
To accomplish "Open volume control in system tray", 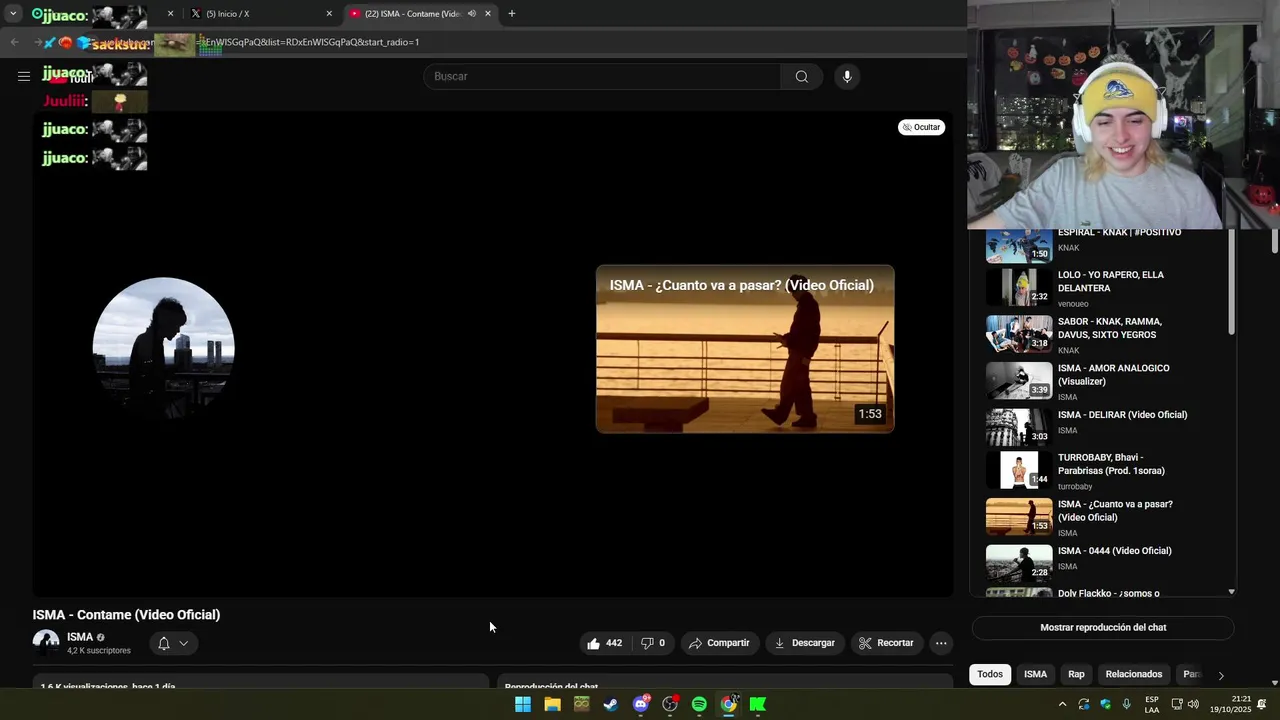I will pyautogui.click(x=1193, y=704).
